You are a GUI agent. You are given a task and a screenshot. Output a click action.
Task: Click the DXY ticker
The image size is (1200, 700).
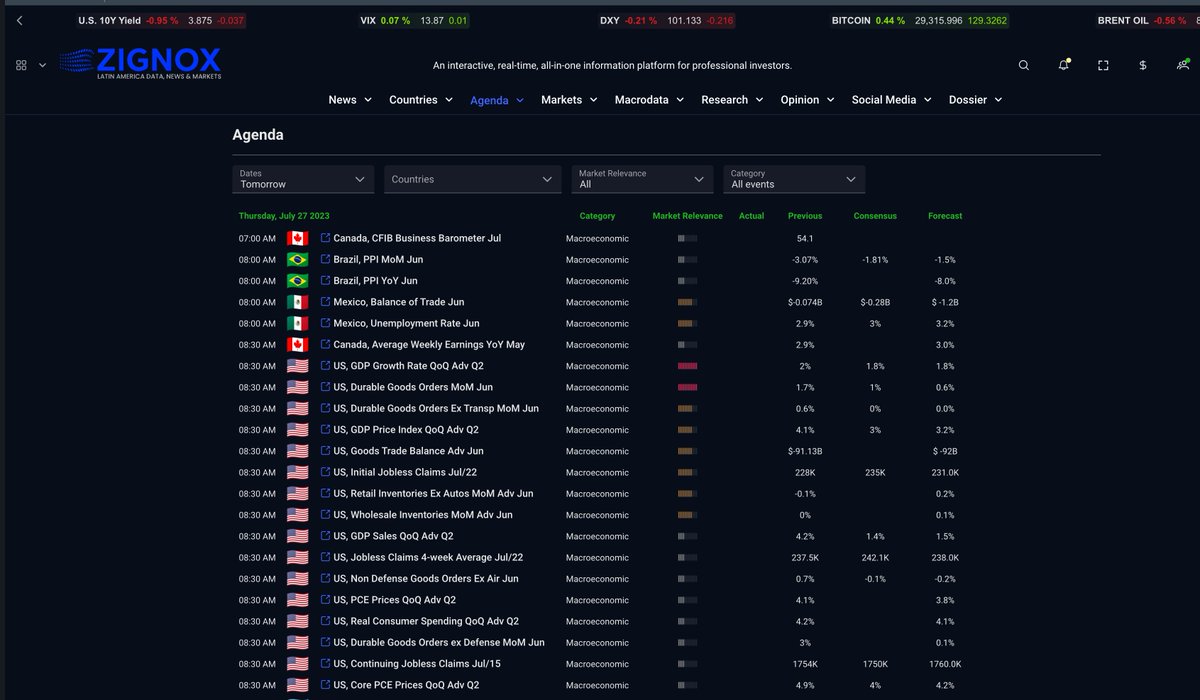[x=668, y=20]
